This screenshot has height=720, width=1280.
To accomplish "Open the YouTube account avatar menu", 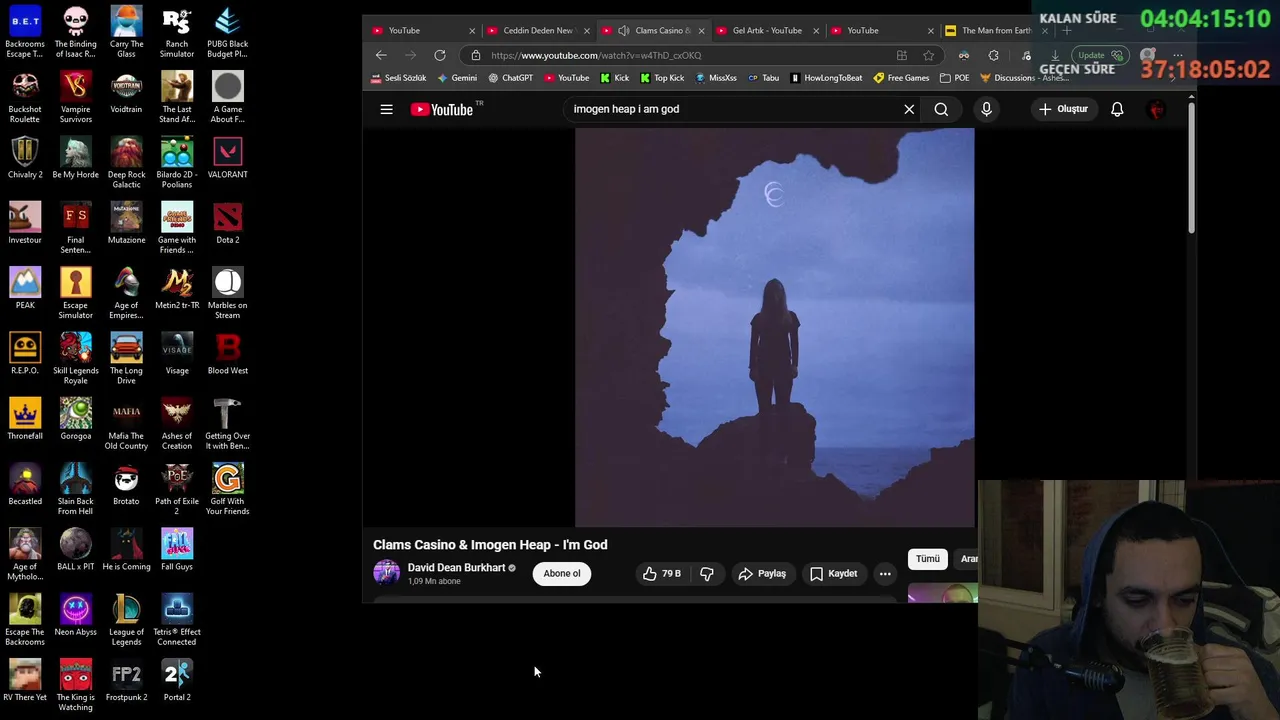I will 1157,109.
